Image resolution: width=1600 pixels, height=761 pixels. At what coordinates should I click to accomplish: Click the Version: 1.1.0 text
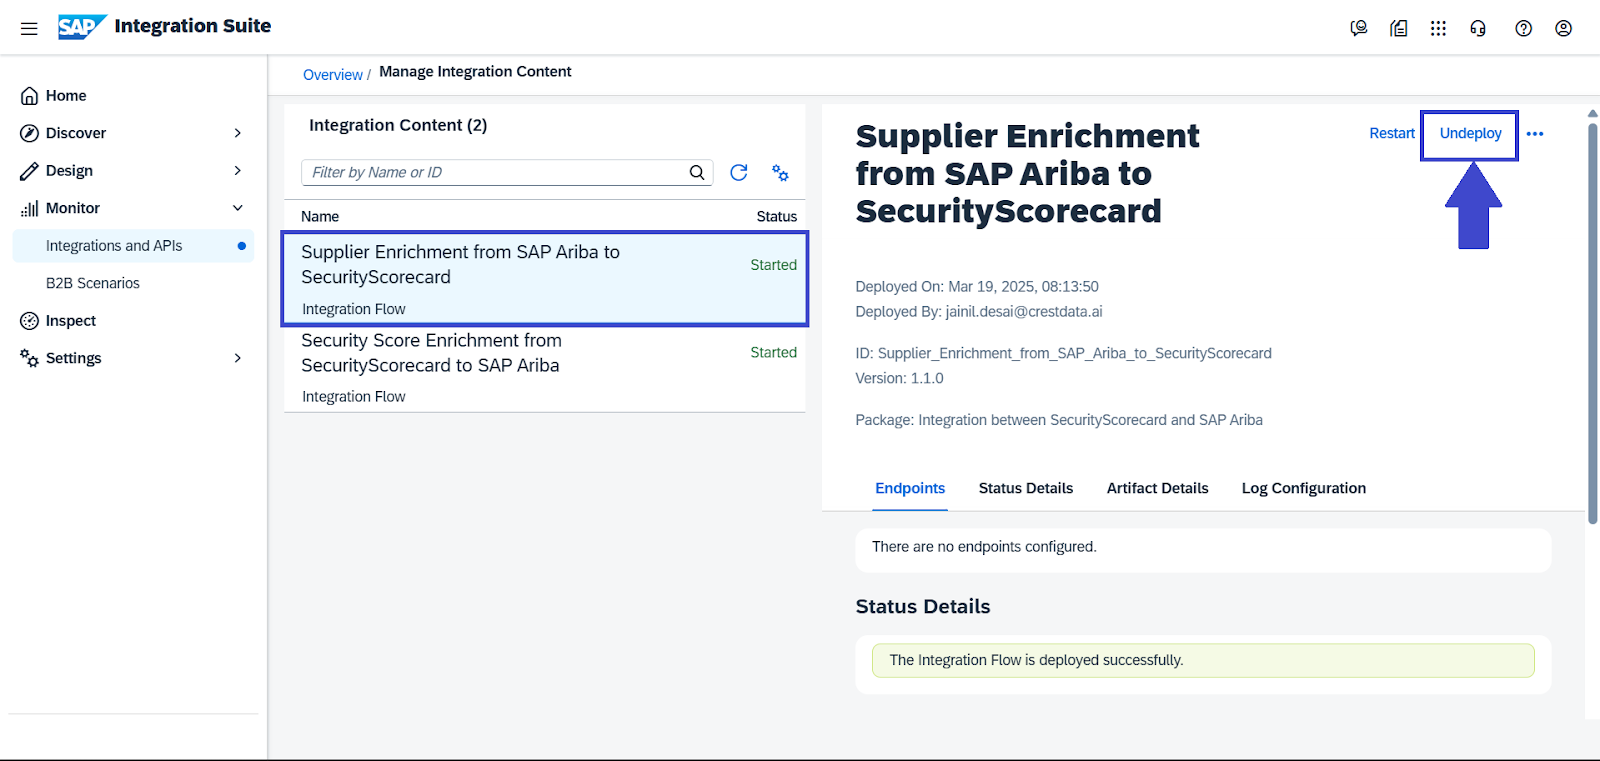tap(899, 378)
